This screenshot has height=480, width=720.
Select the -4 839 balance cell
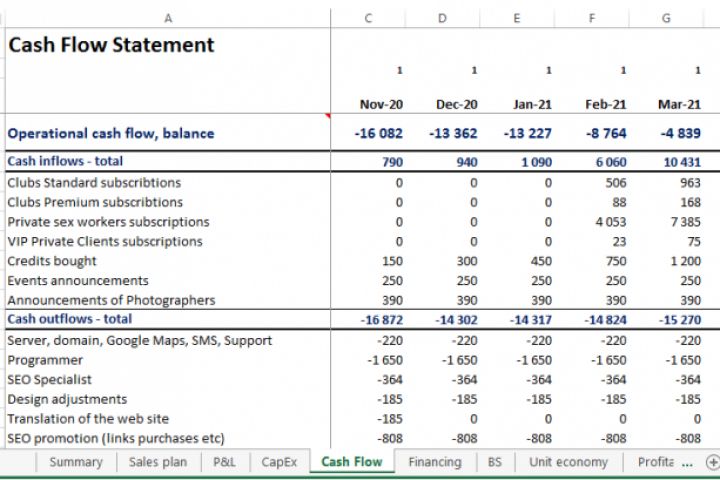680,133
